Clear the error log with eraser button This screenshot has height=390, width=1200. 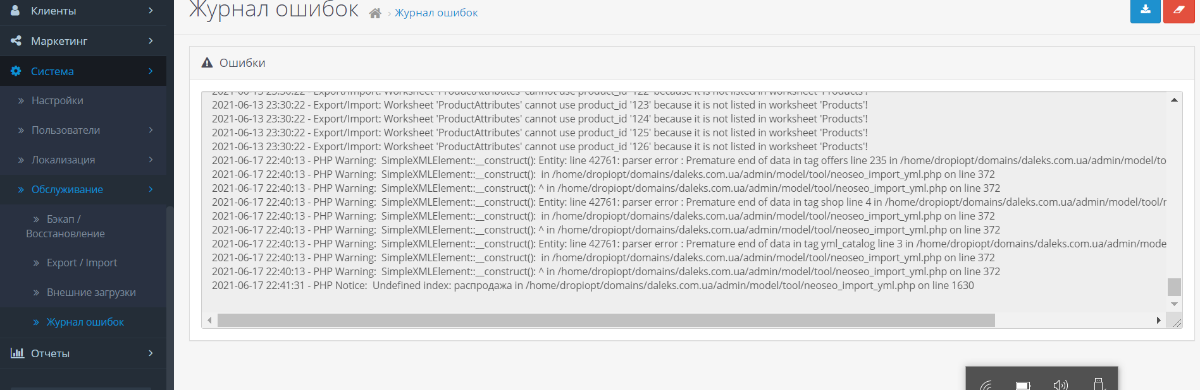(x=1179, y=10)
